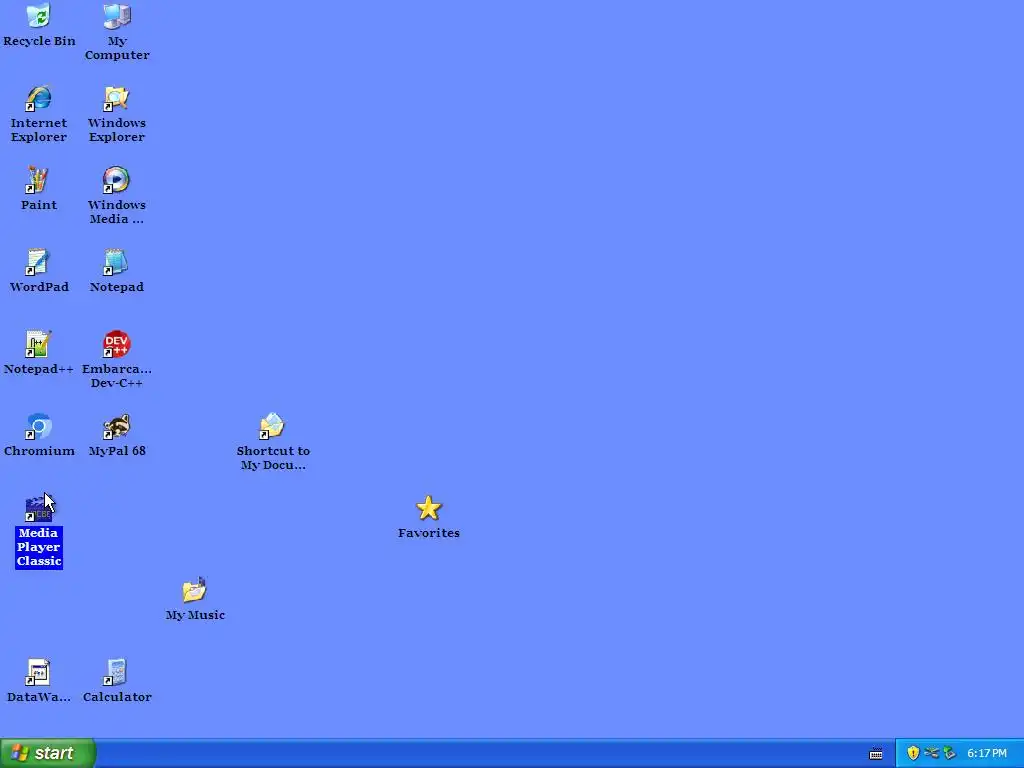Select the DataWa... shortcut icon

pyautogui.click(x=38, y=673)
